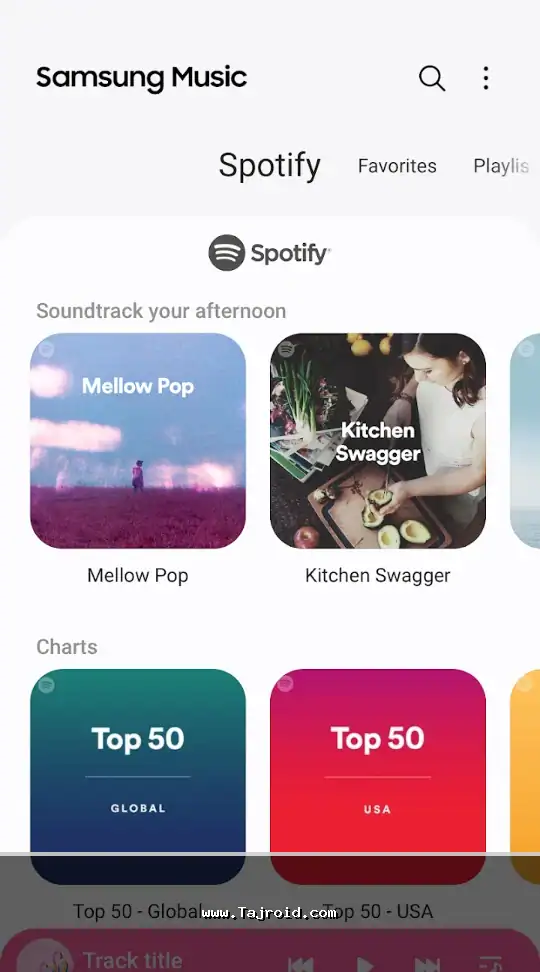Open the partially visible yellow chart cover

click(525, 776)
